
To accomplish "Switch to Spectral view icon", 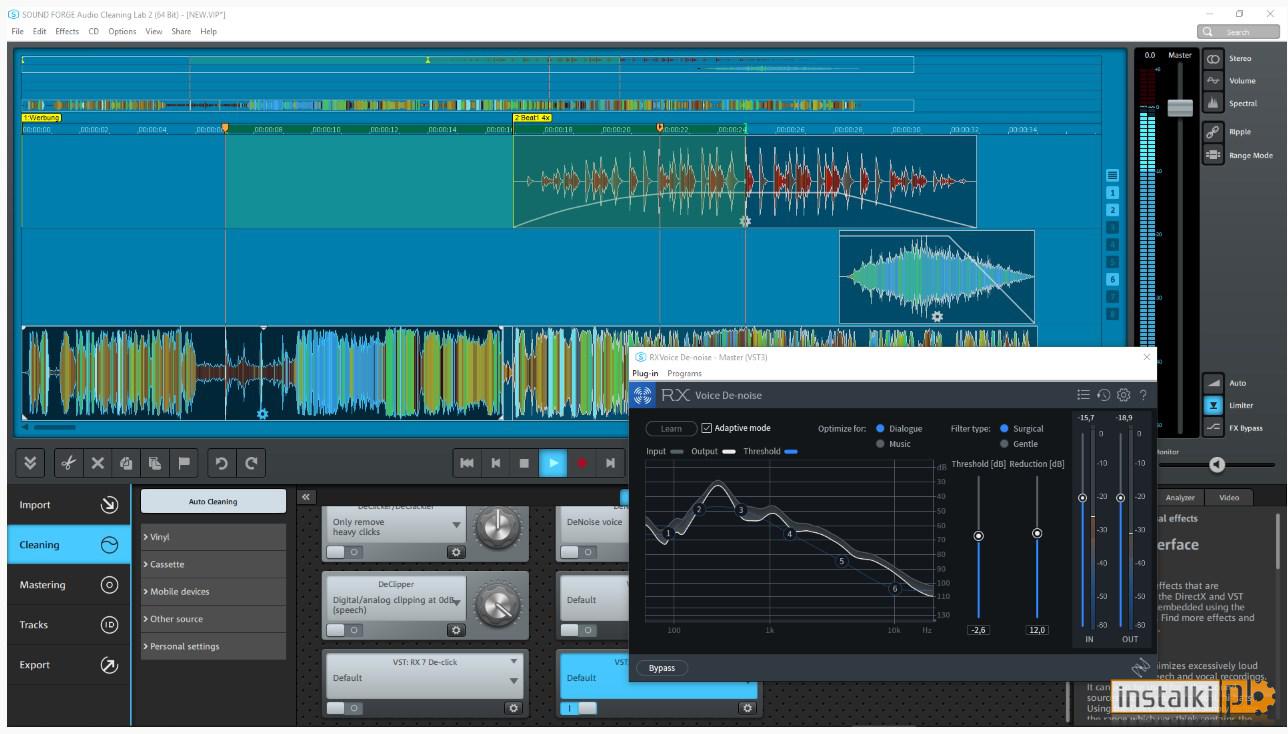I will 1213,103.
